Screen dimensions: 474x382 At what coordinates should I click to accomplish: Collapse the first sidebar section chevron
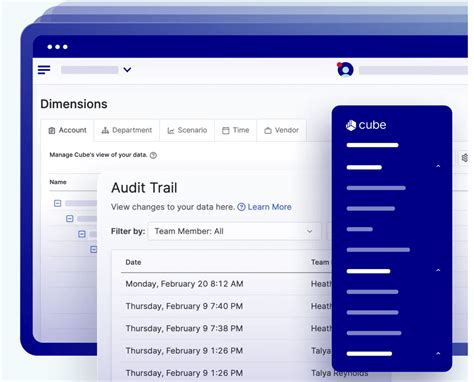click(438, 166)
